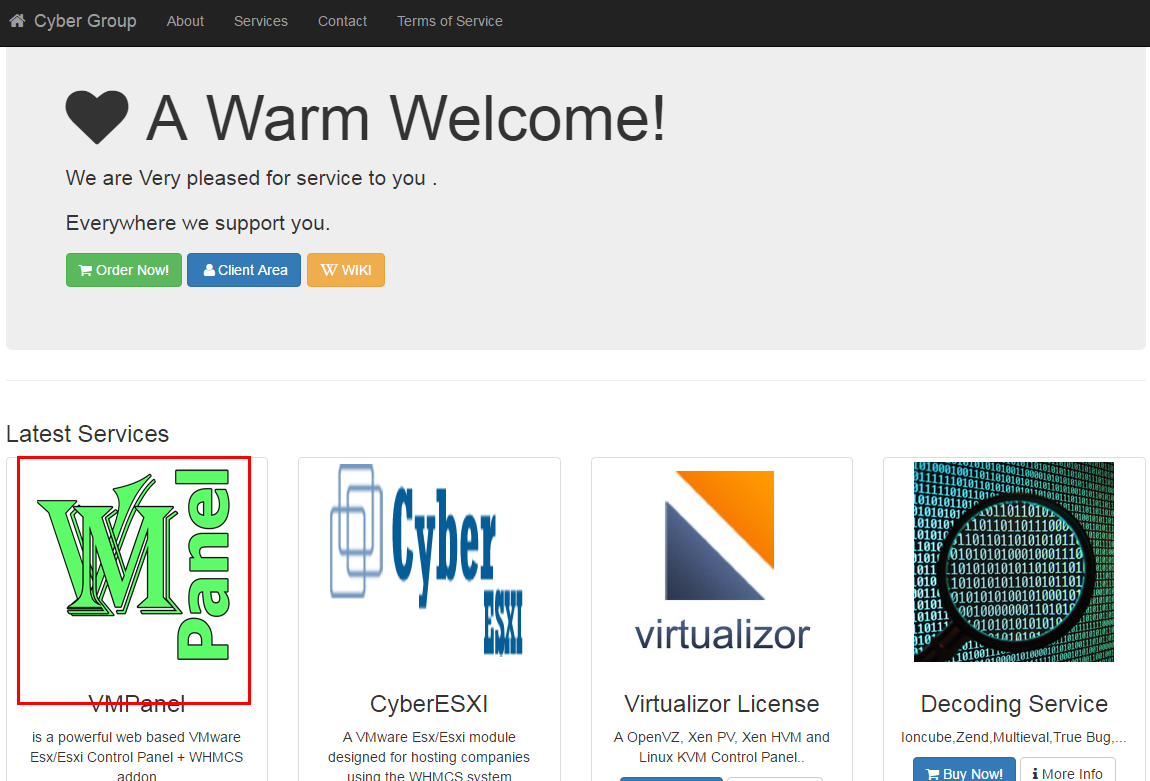Click the "powerful web based VMware" VMPanel description
This screenshot has width=1150, height=781.
[136, 756]
